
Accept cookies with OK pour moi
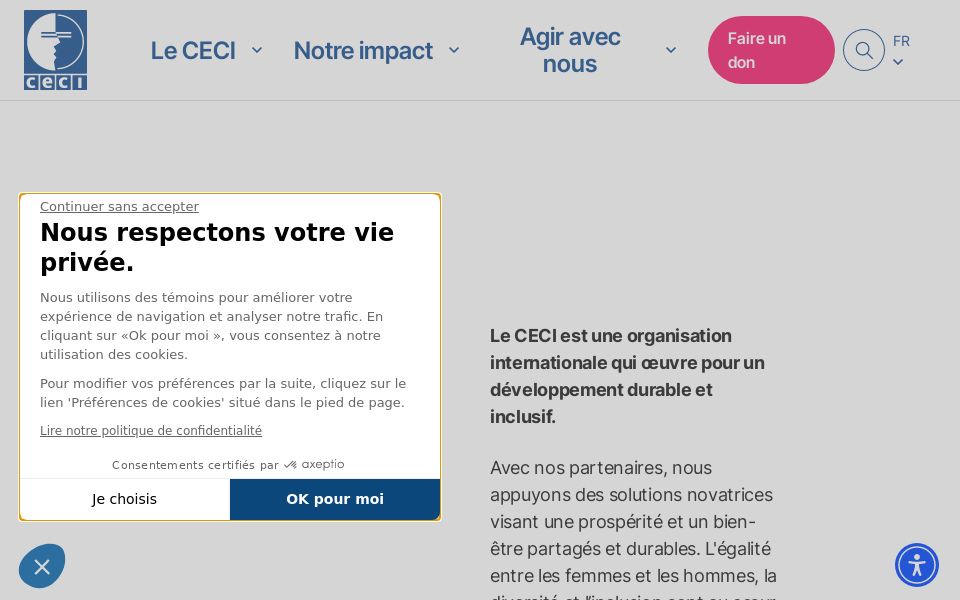click(x=335, y=499)
